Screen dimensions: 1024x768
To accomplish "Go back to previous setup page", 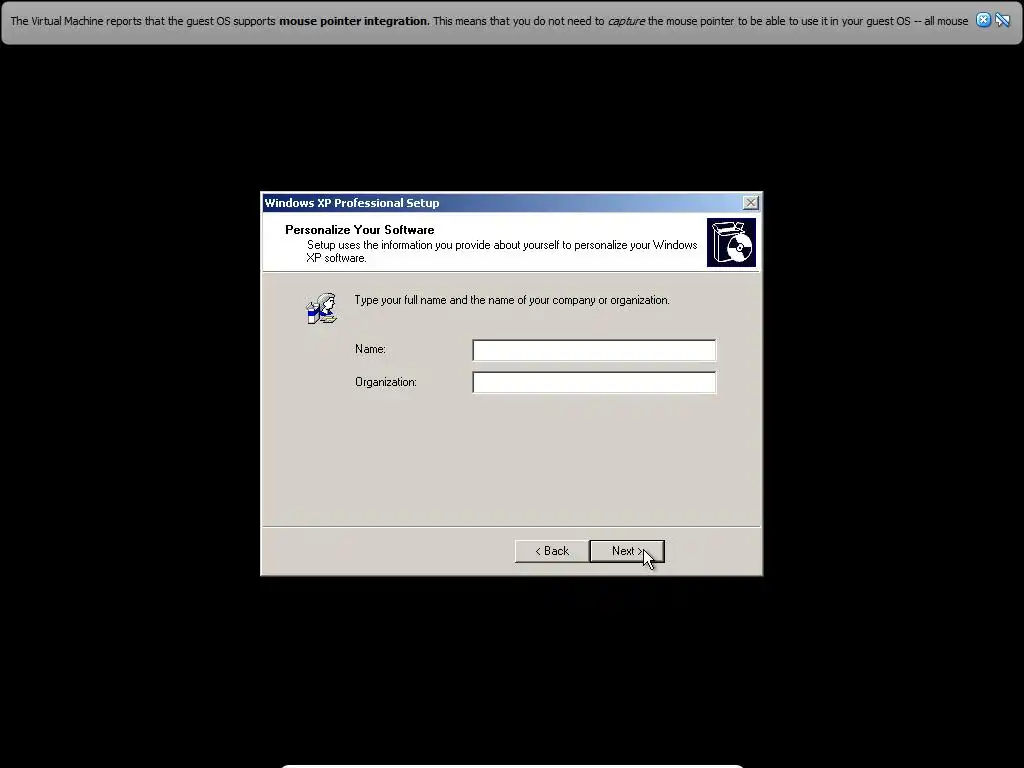I will (552, 551).
